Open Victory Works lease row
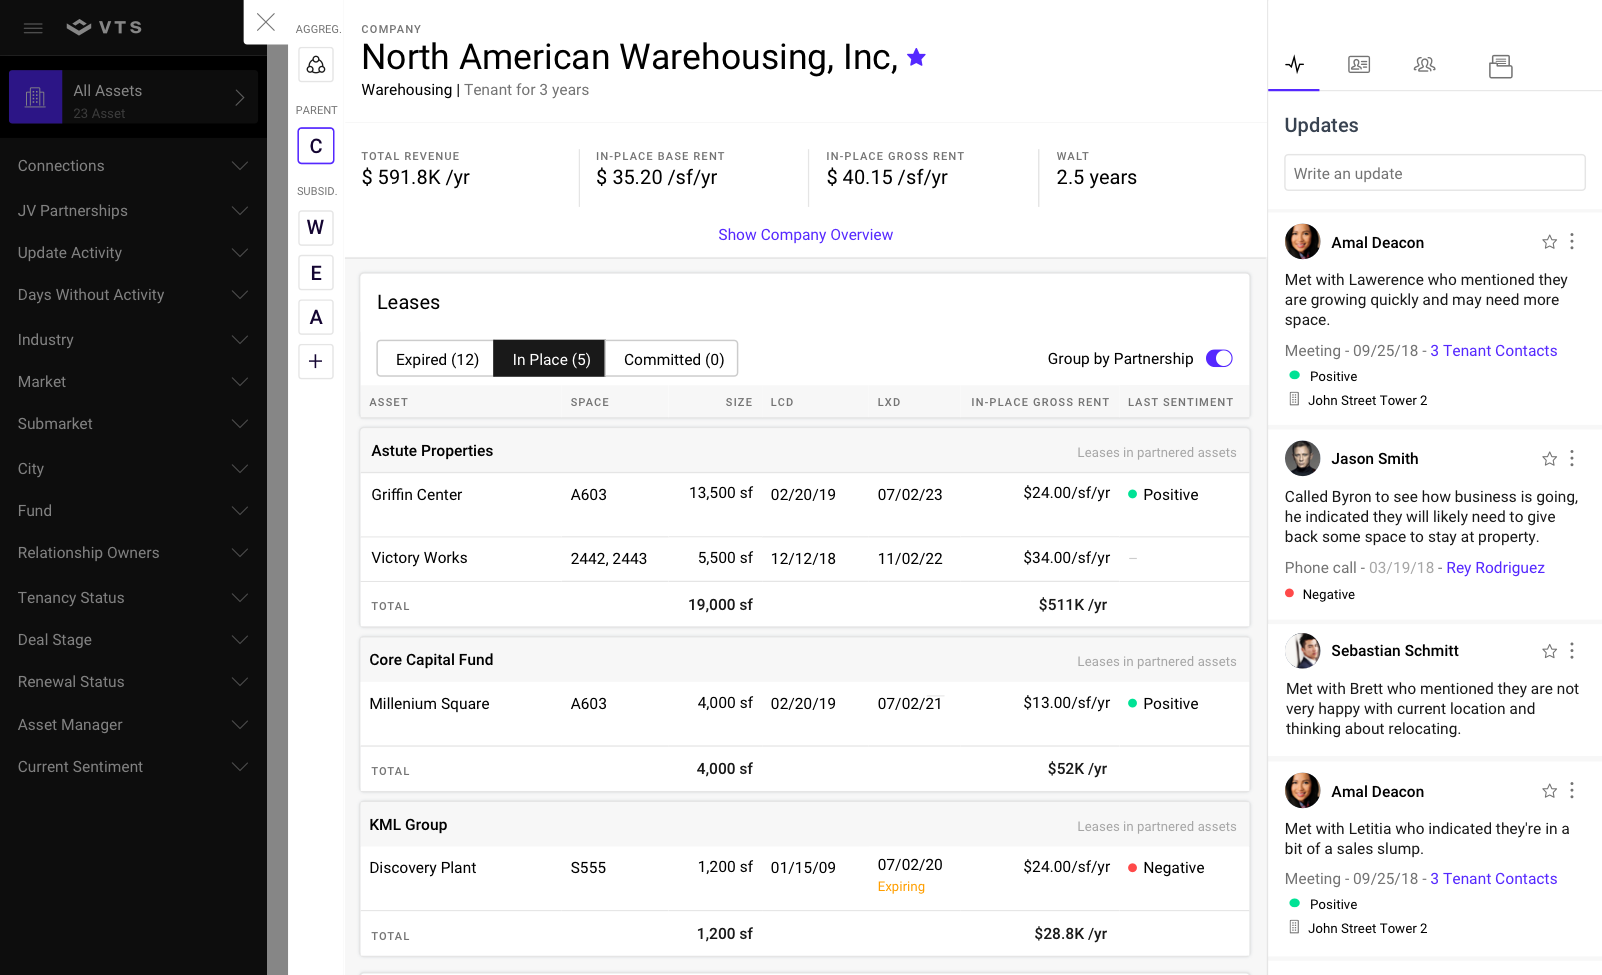The height and width of the screenshot is (975, 1602). pos(804,559)
